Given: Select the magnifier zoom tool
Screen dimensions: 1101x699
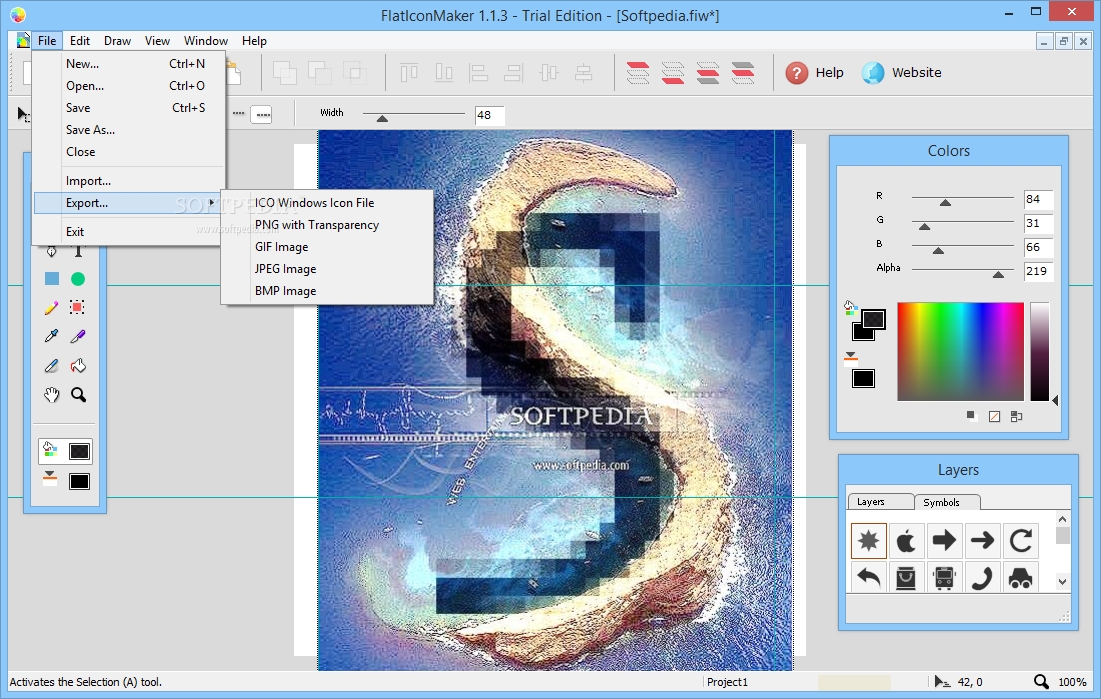Looking at the screenshot, I should pyautogui.click(x=79, y=395).
